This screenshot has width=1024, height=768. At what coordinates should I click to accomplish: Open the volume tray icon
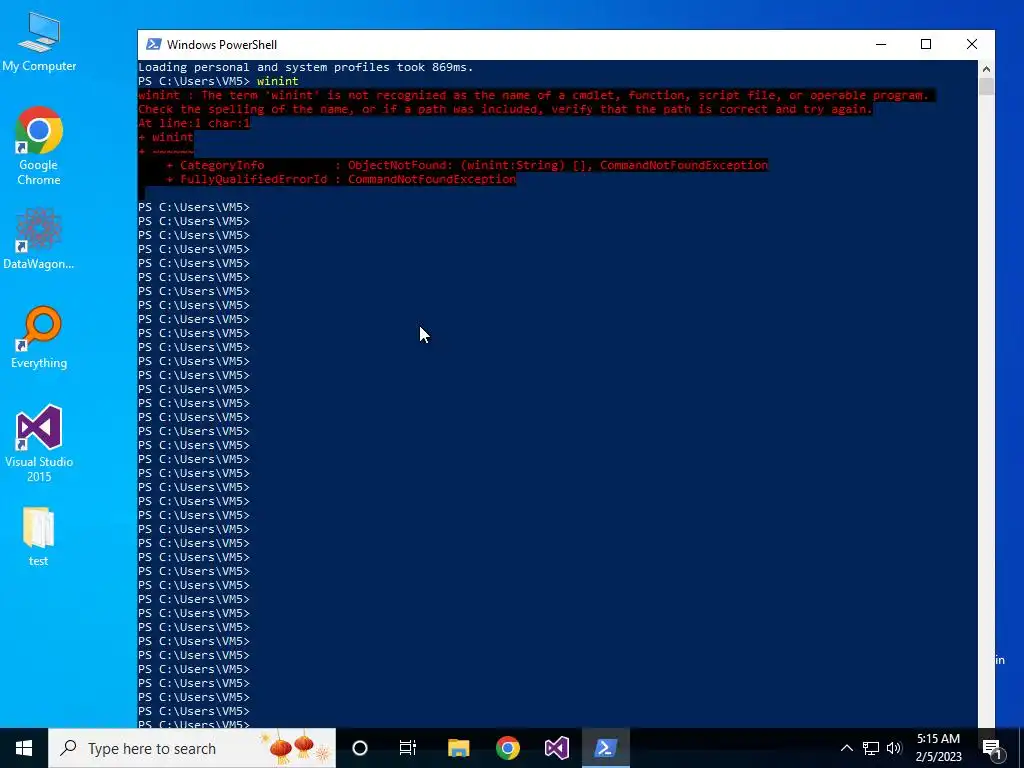click(894, 748)
